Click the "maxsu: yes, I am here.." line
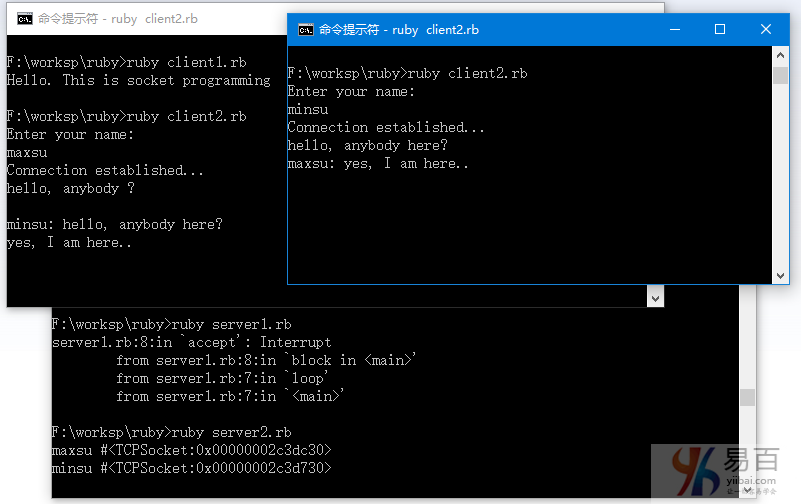The width and height of the screenshot is (801, 504). pos(378,164)
